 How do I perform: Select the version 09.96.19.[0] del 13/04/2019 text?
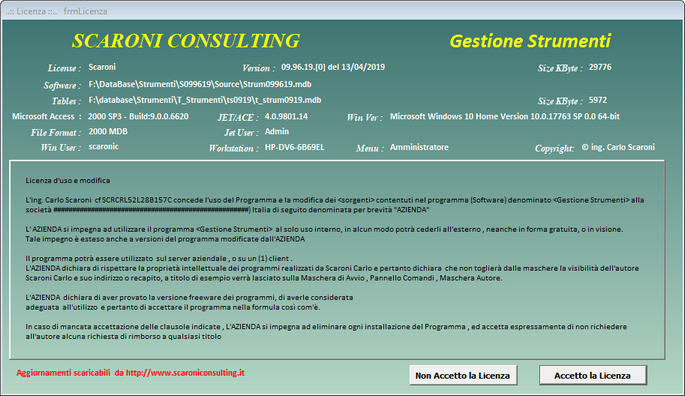coord(333,67)
